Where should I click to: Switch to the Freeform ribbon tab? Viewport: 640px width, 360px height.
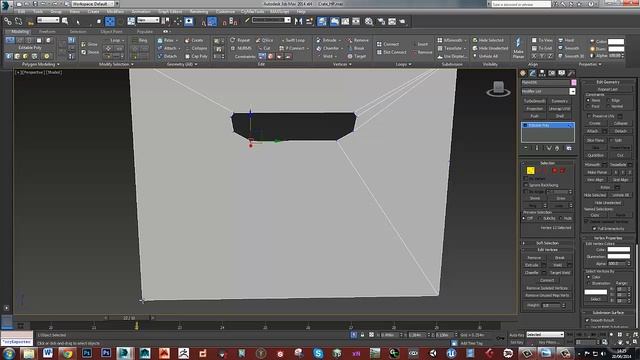pos(47,31)
